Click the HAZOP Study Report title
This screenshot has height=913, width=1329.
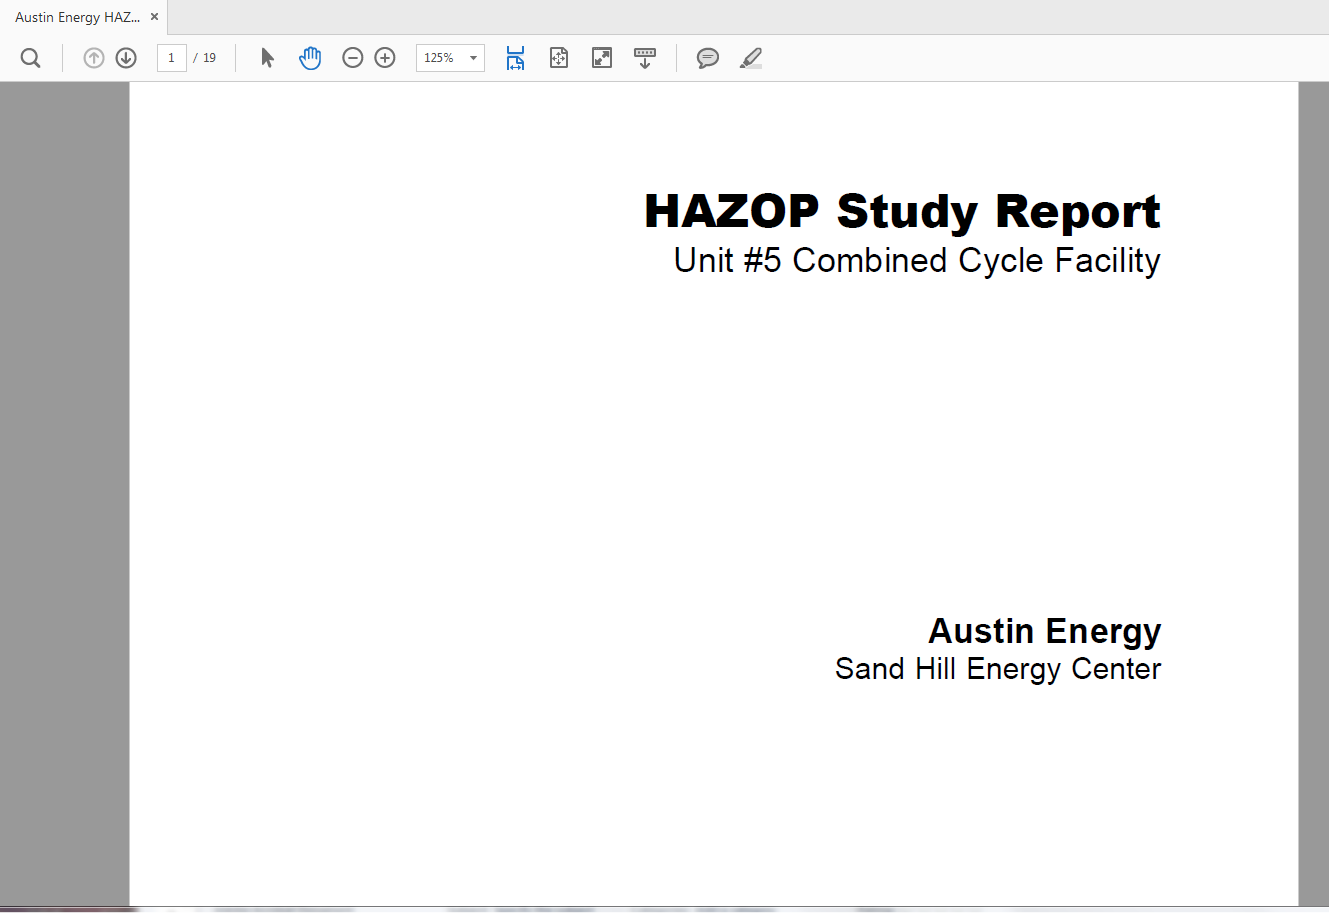pos(902,212)
